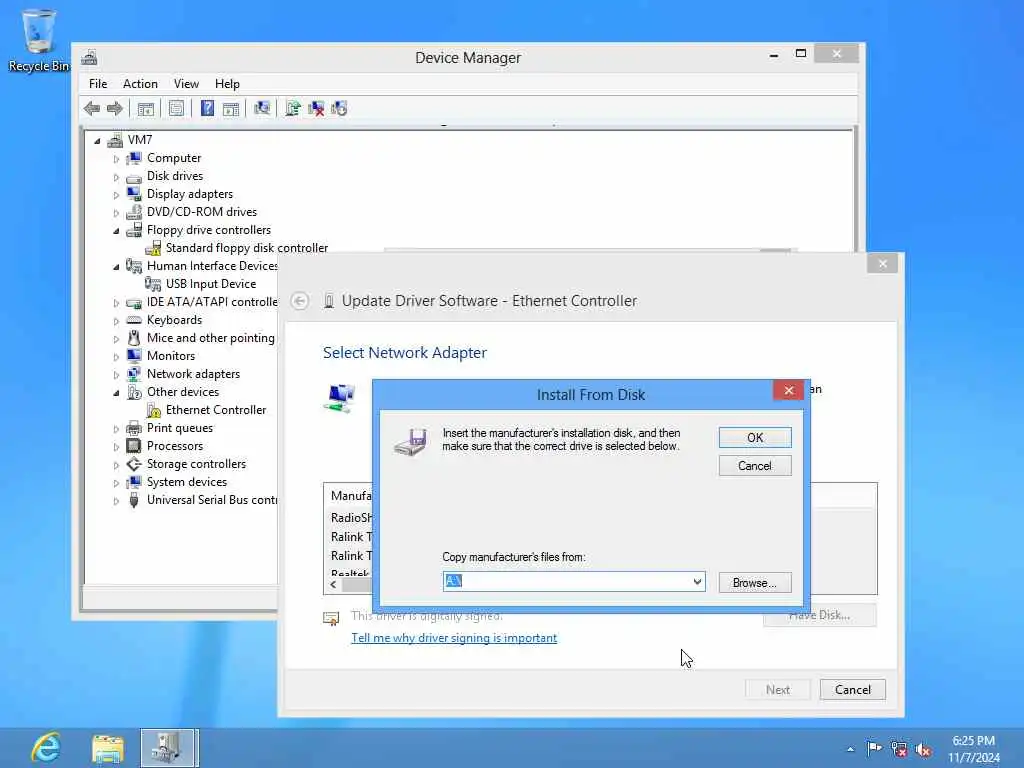Click Device Manager taskbar button

tap(168, 748)
